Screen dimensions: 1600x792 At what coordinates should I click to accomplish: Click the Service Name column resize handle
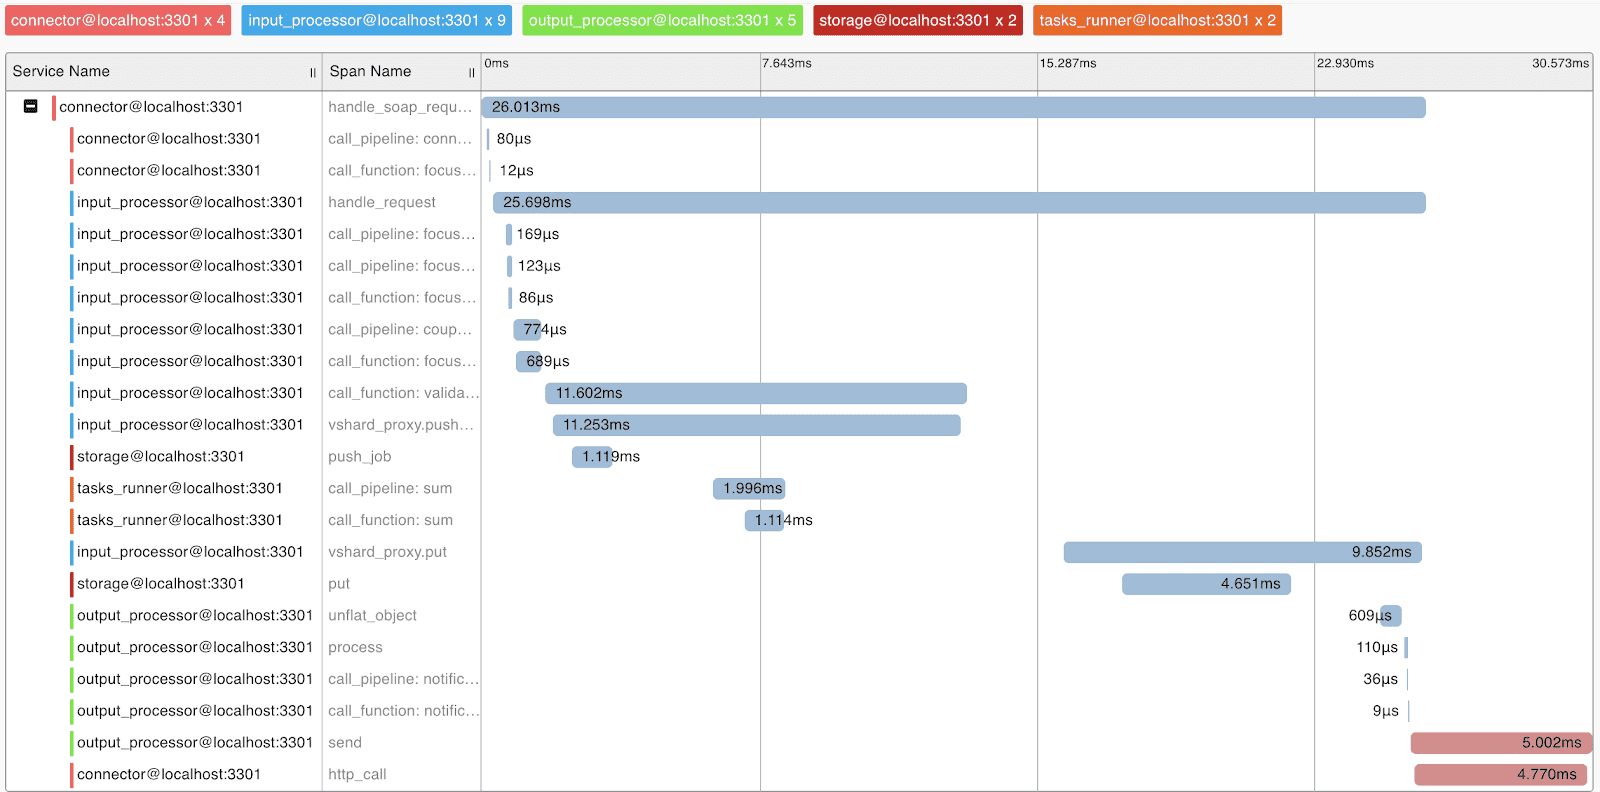tap(312, 72)
